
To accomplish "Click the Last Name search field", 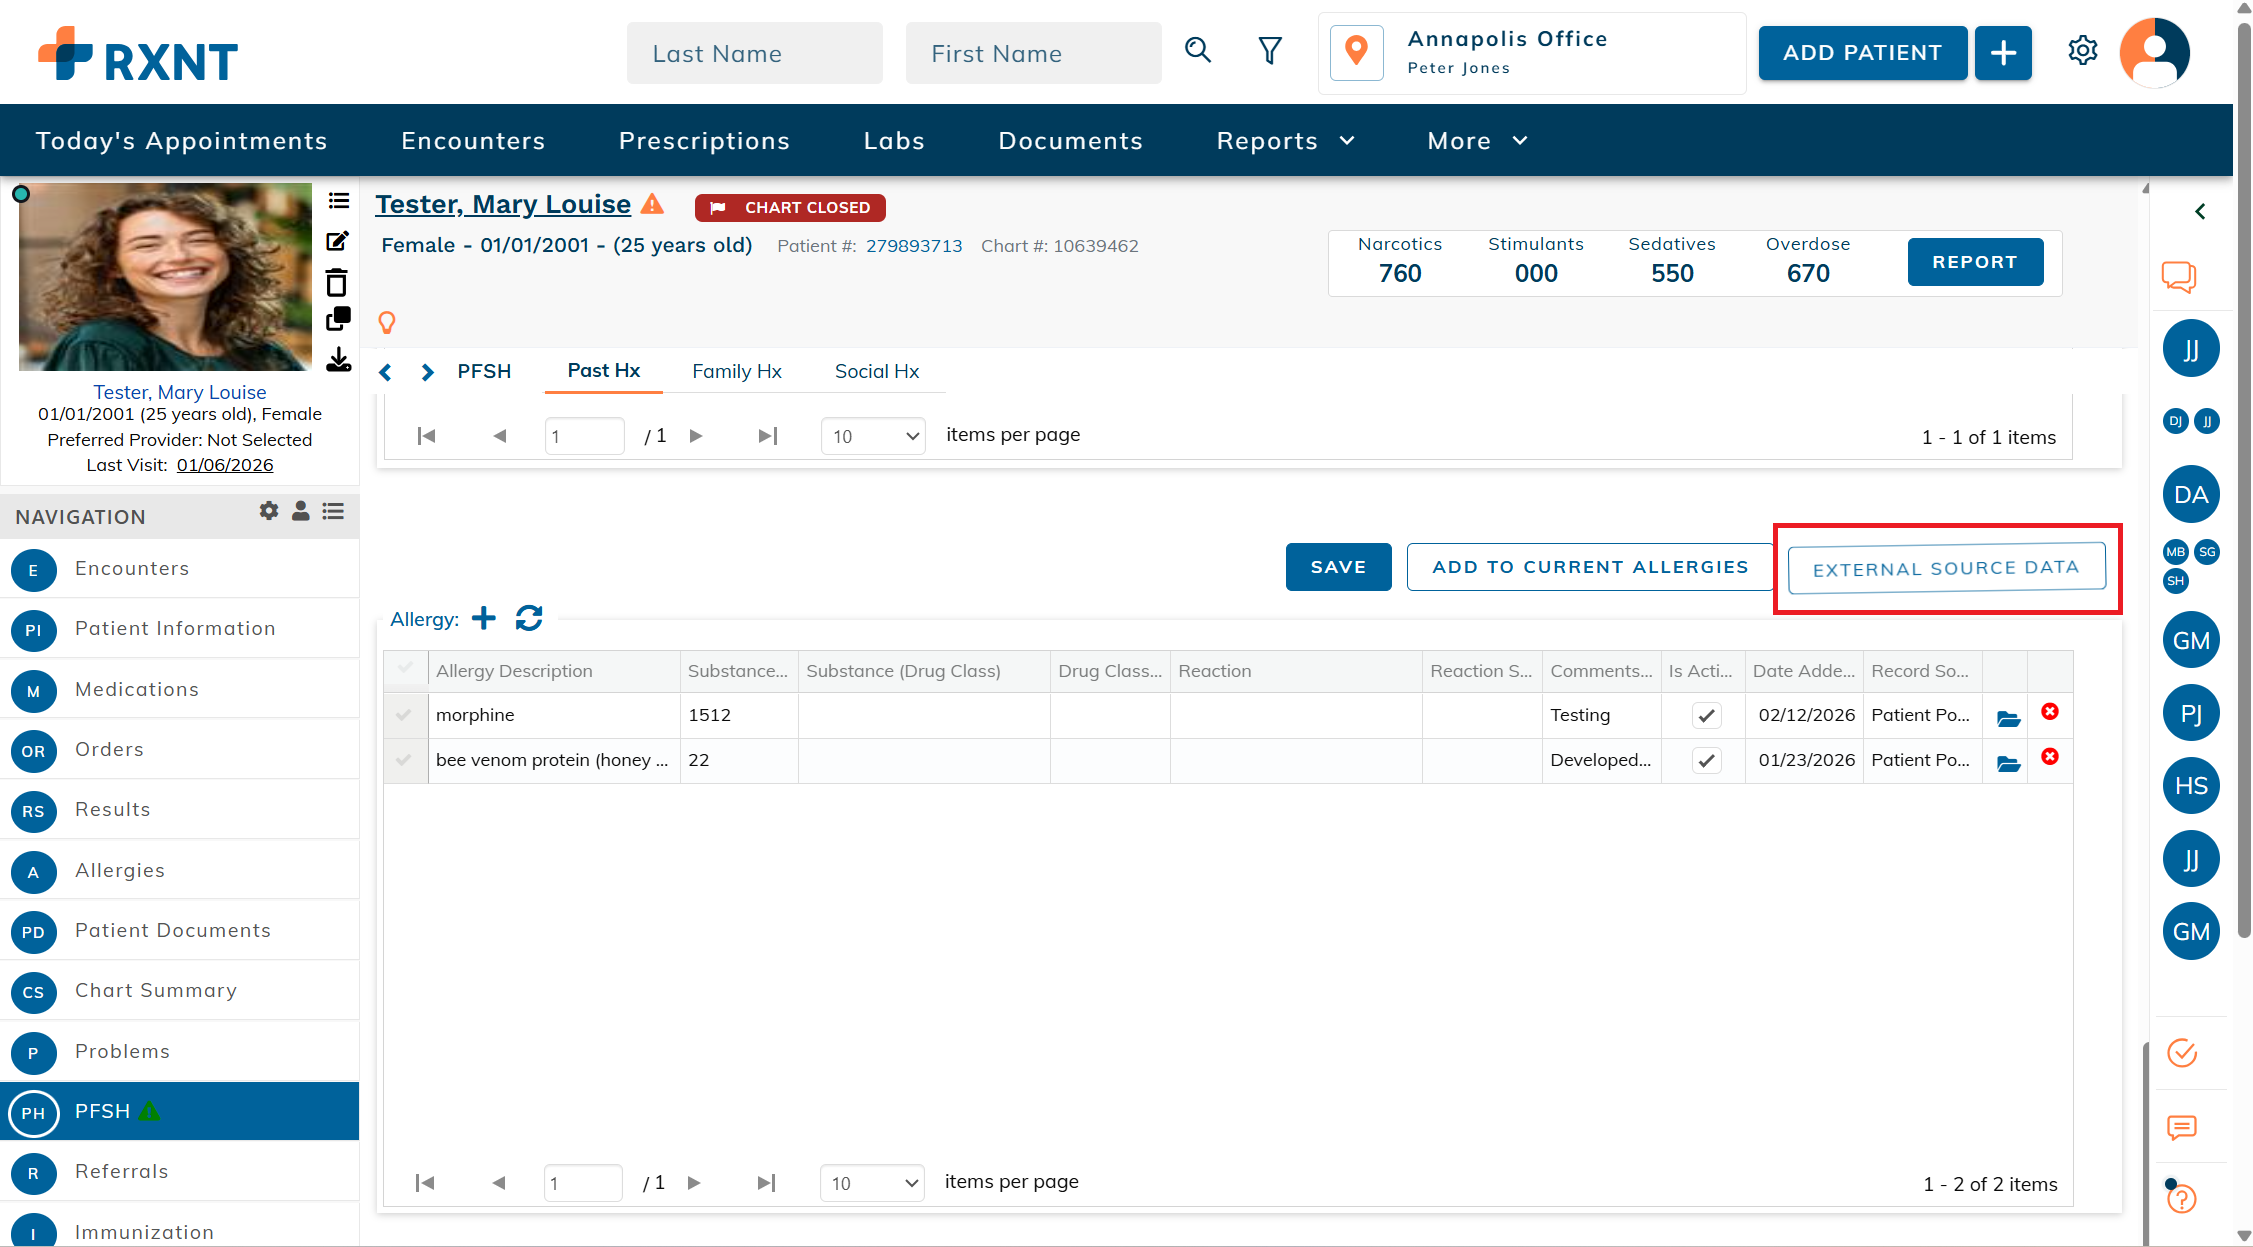I will pos(754,54).
